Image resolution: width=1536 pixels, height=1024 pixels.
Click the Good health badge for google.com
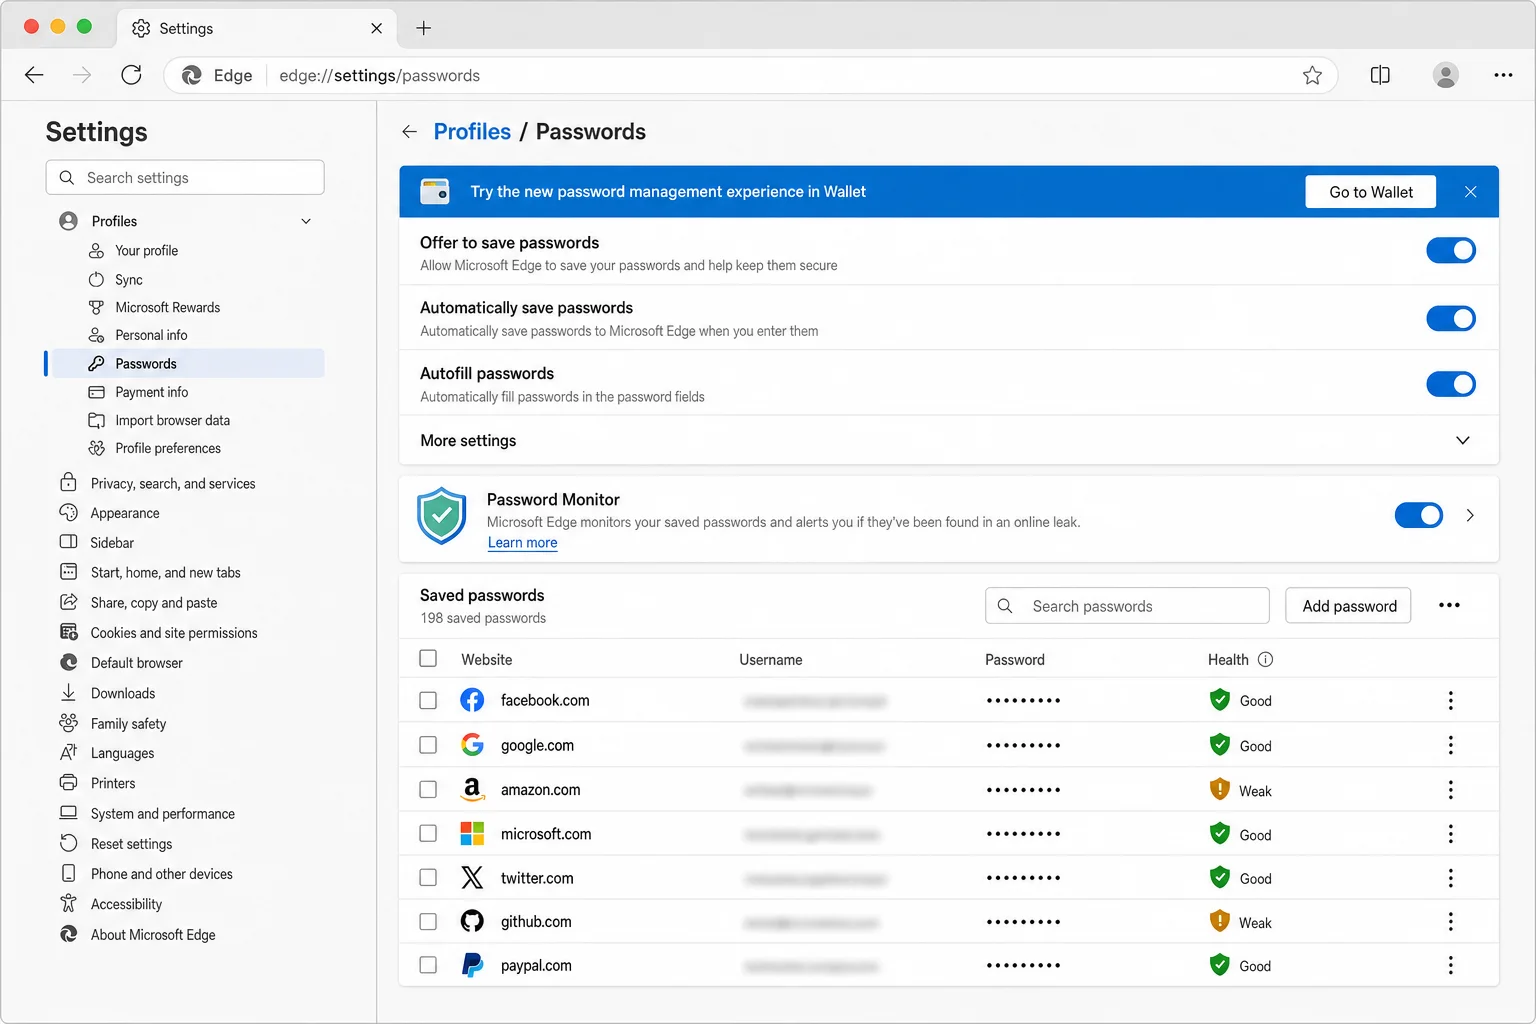click(x=1240, y=745)
